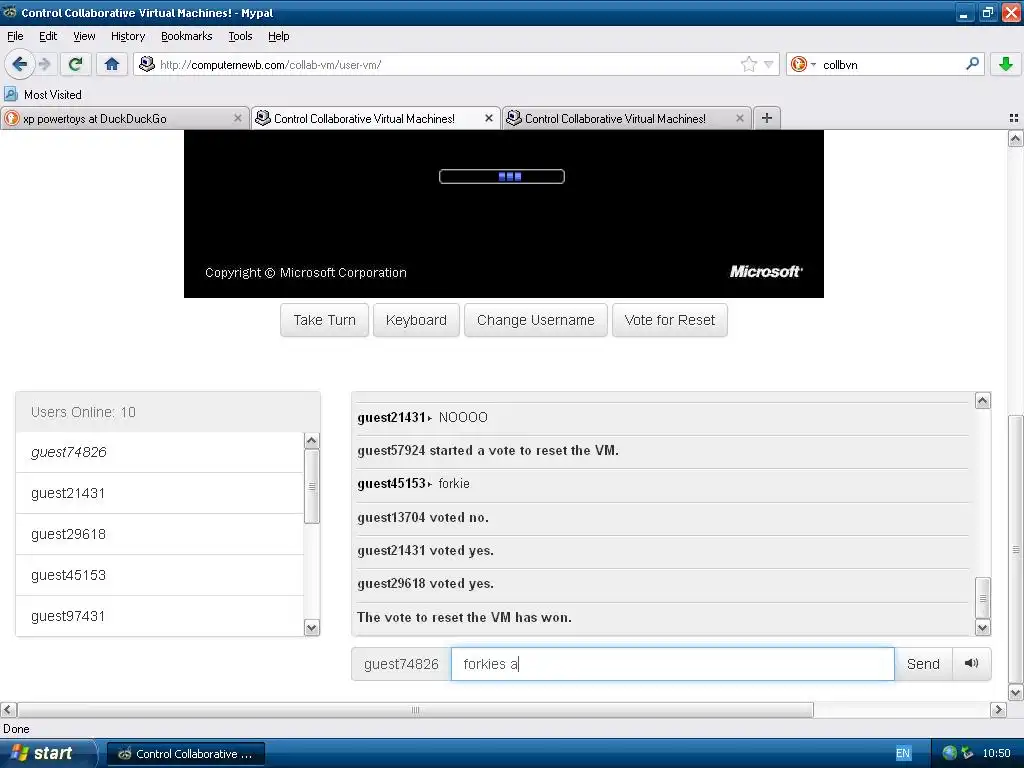Viewport: 1024px width, 768px height.
Task: Open the Home page icon
Action: [112, 64]
